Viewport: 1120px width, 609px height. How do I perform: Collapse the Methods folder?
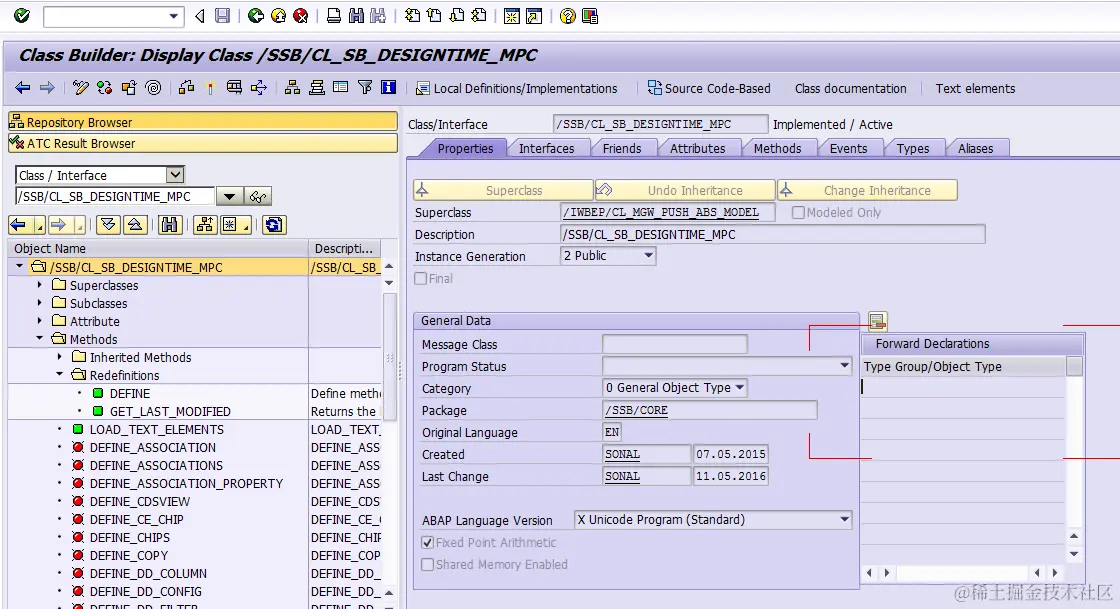[x=40, y=338]
